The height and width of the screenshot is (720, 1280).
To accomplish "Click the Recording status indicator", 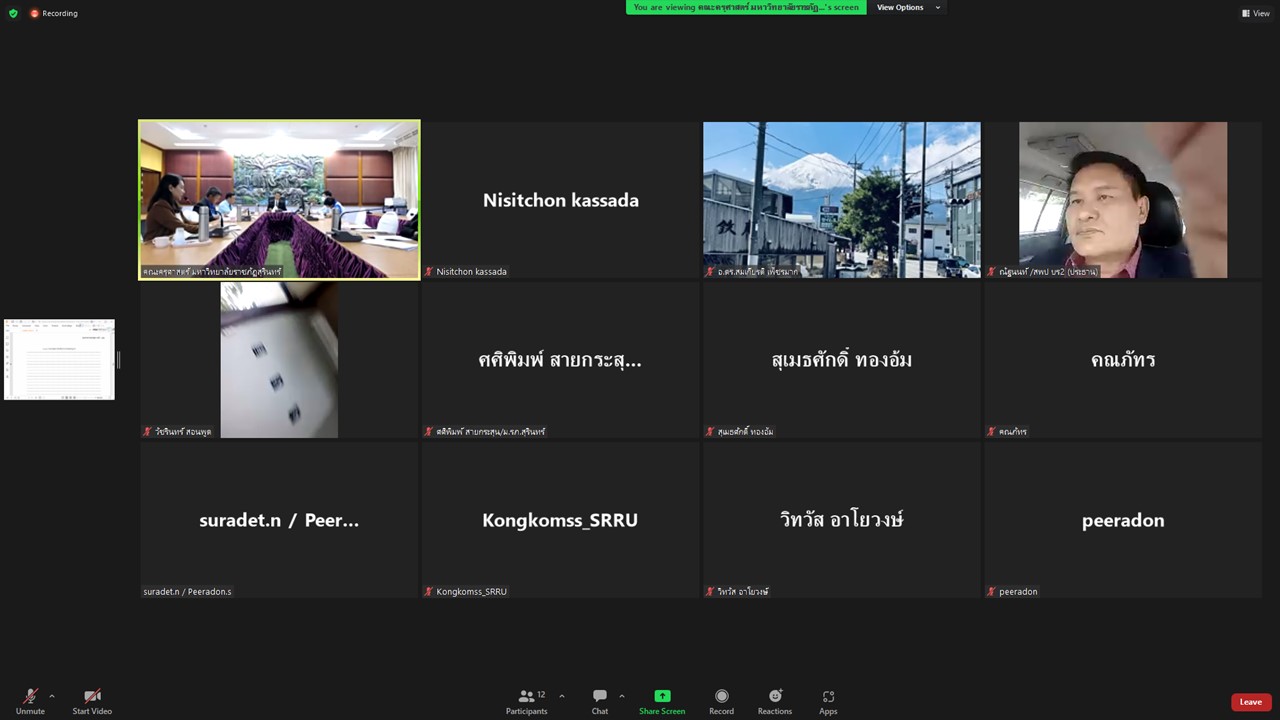I will pyautogui.click(x=54, y=13).
